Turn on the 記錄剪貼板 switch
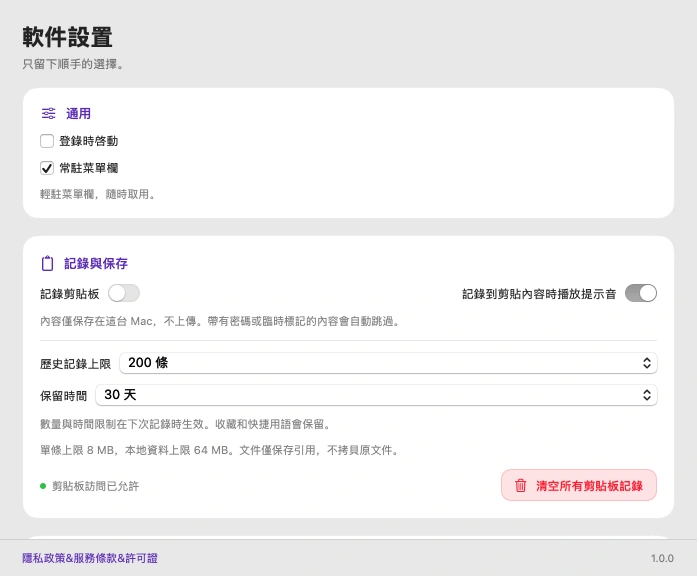This screenshot has width=697, height=576. tap(124, 293)
